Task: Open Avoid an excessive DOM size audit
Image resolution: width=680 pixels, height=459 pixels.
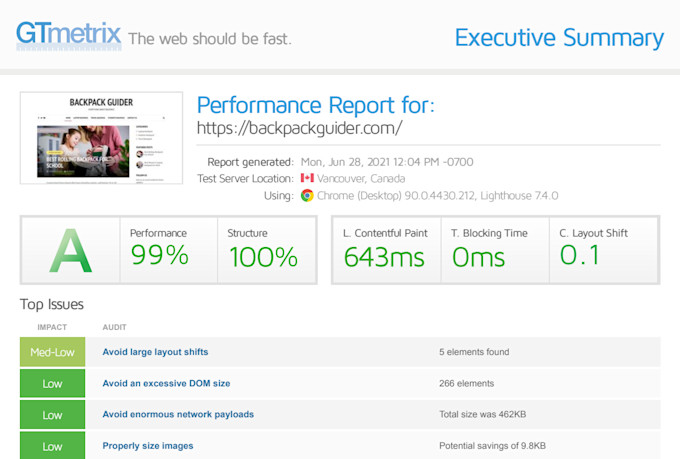Action: click(166, 384)
